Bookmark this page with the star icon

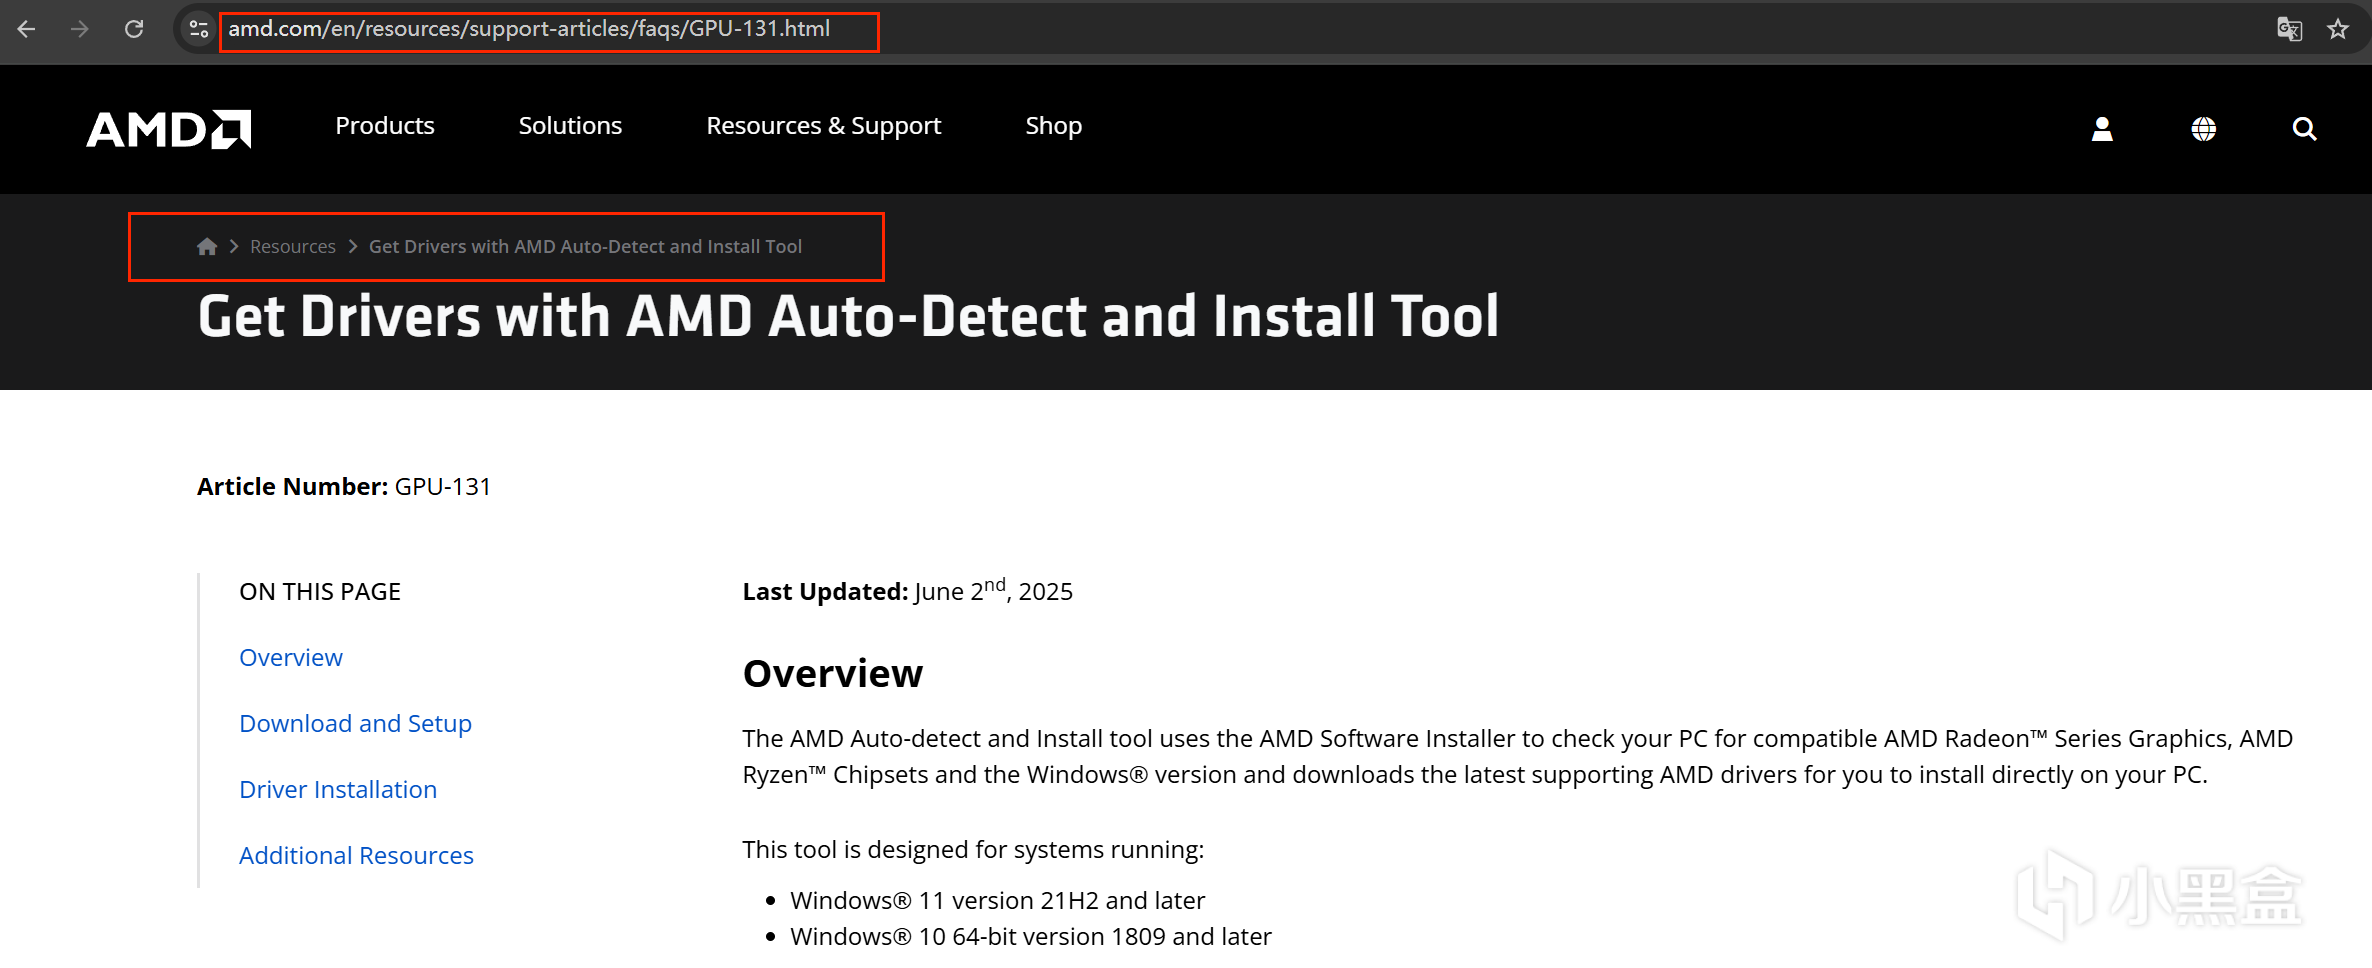click(x=2338, y=29)
